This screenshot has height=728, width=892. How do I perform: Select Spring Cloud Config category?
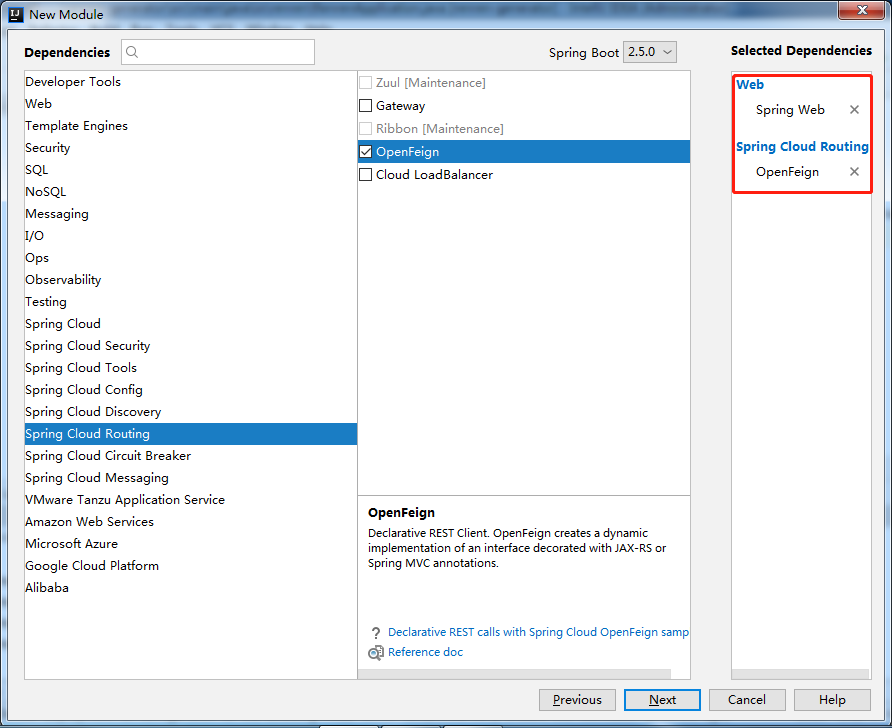coord(191,390)
